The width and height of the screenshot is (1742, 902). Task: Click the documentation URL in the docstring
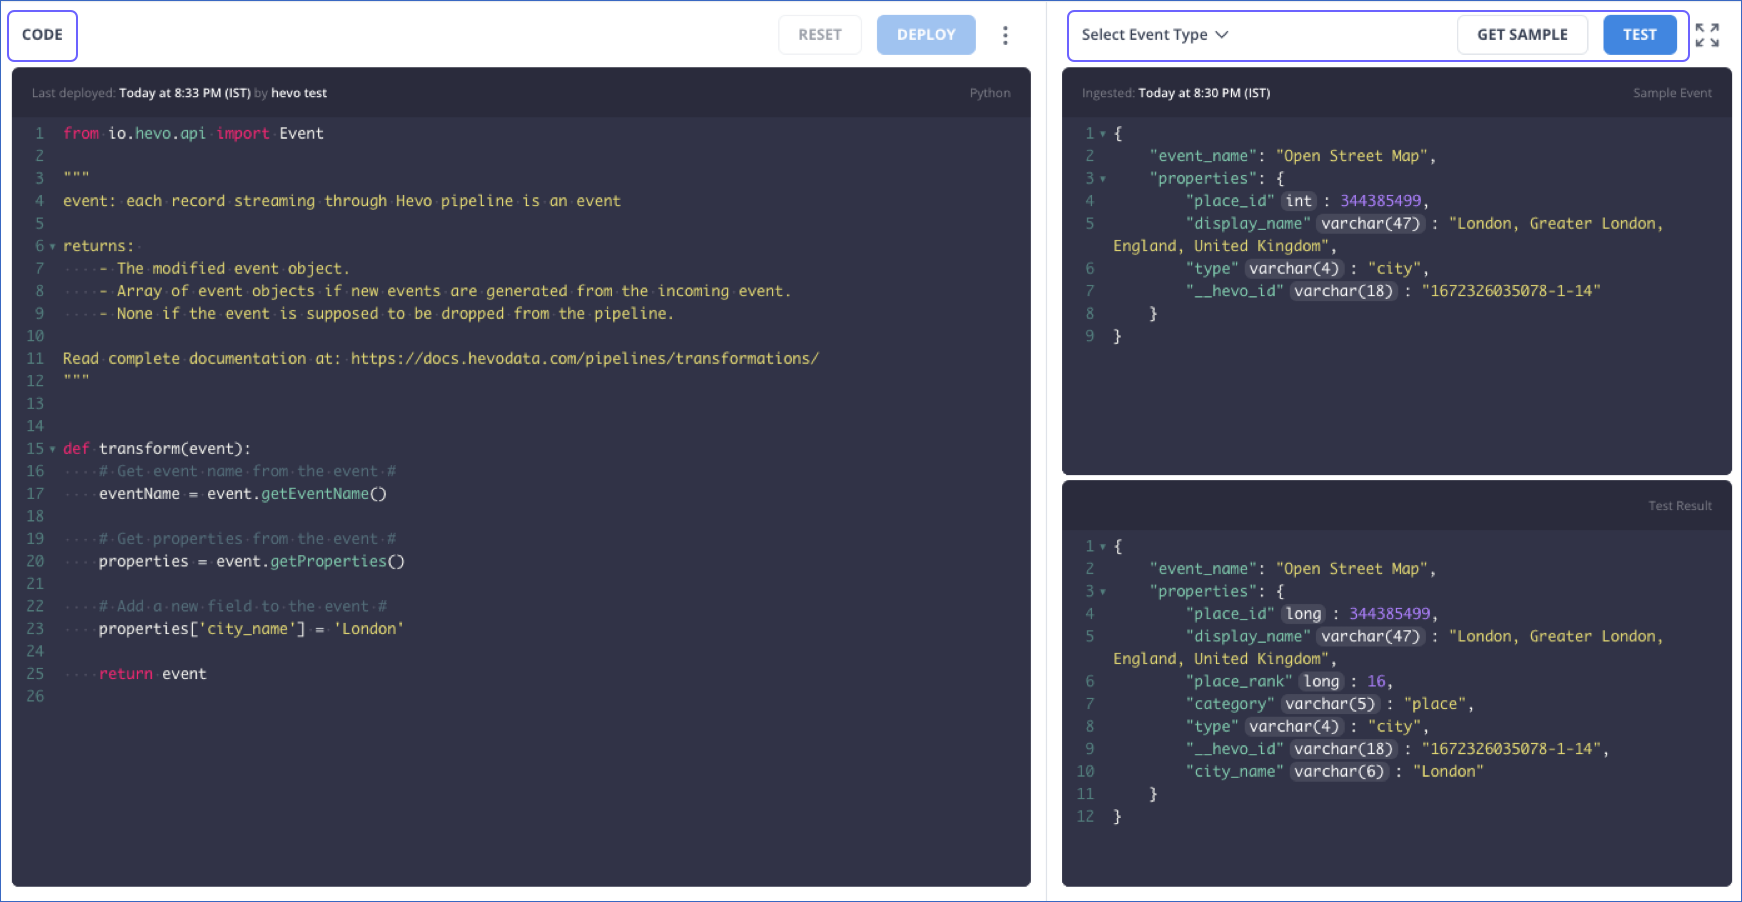[585, 359]
